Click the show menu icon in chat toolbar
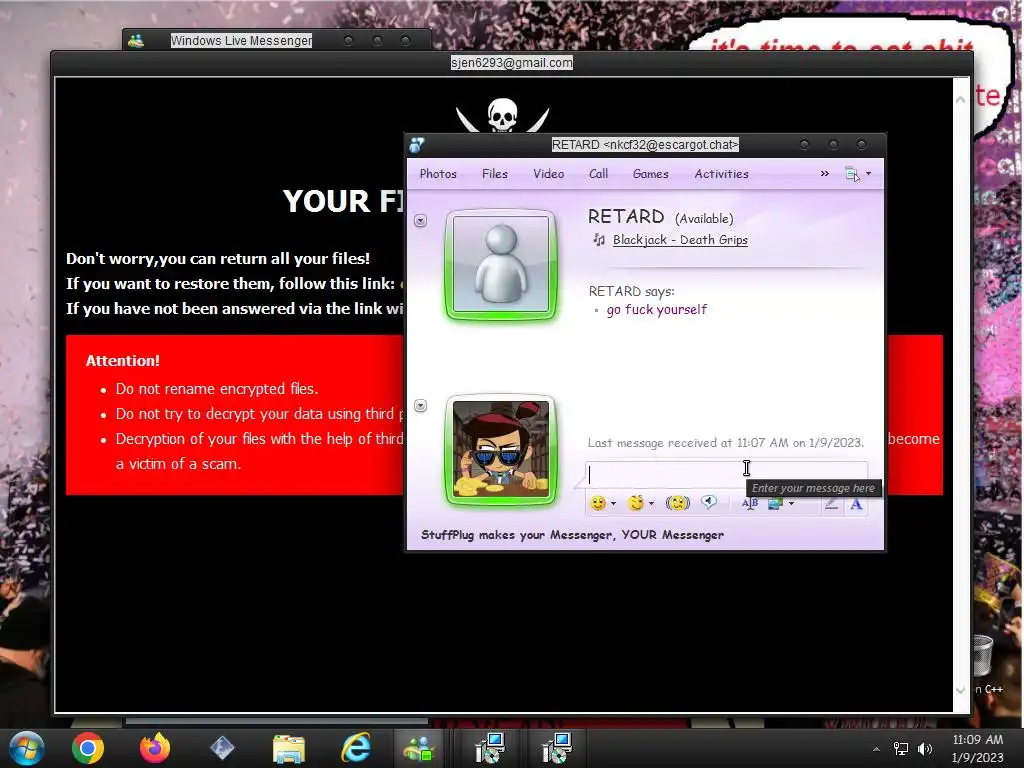 (852, 174)
